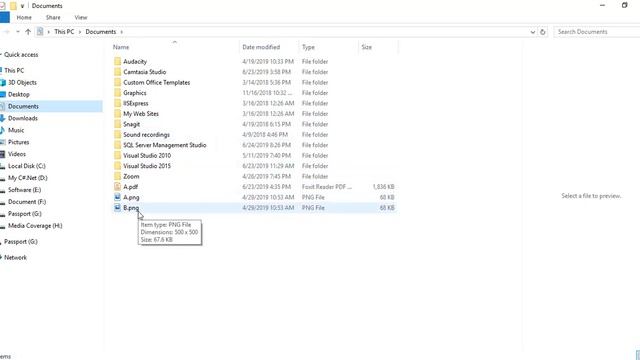The image size is (640, 360).
Task: Click the Visual Studio 2010 folder icon
Action: [x=118, y=156]
